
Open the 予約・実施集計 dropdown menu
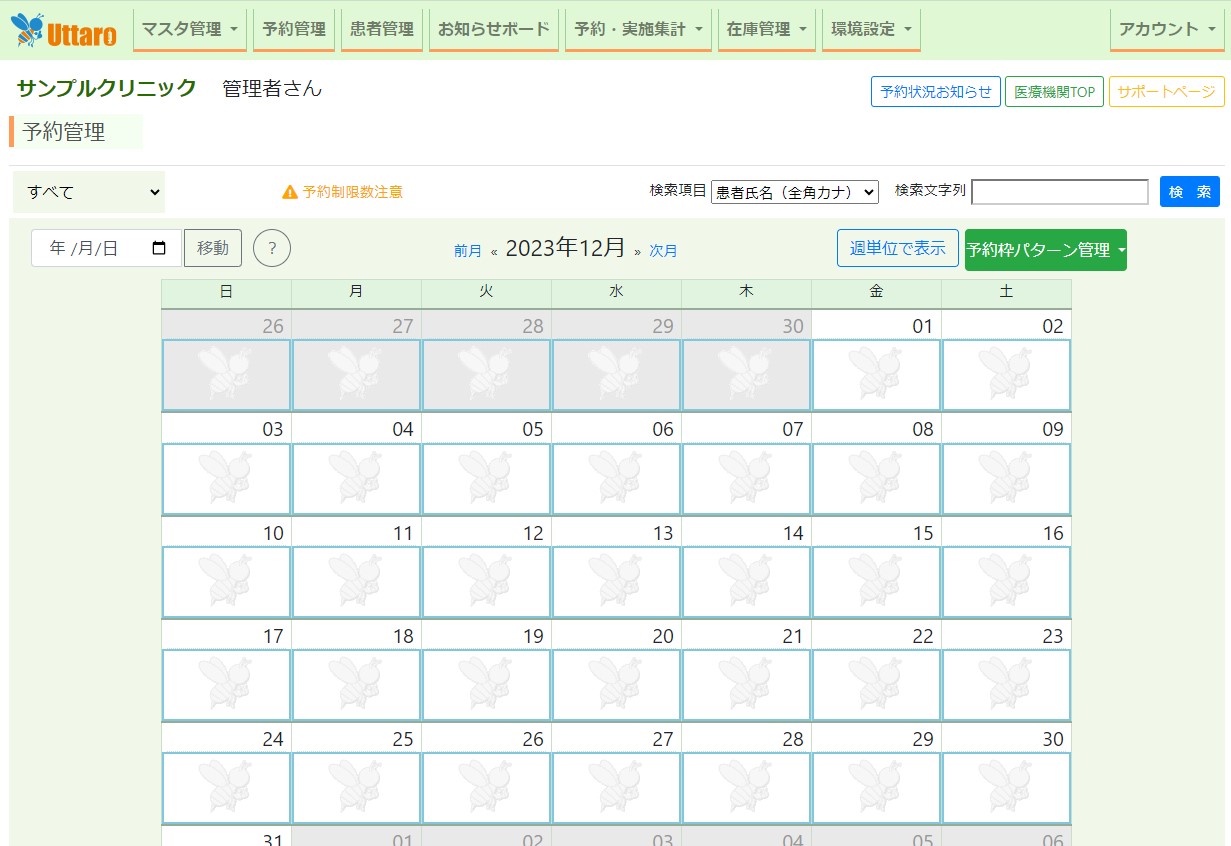pyautogui.click(x=638, y=30)
